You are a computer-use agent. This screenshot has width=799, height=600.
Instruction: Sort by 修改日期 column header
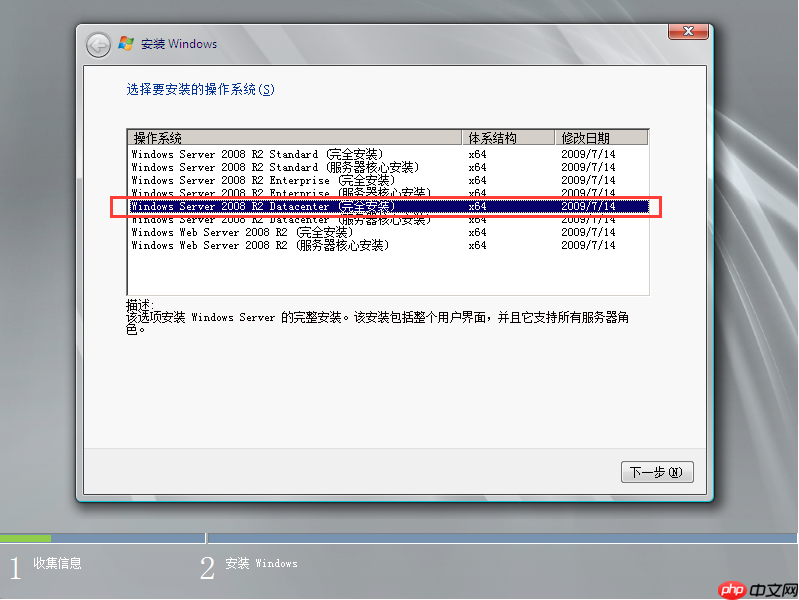tap(601, 138)
